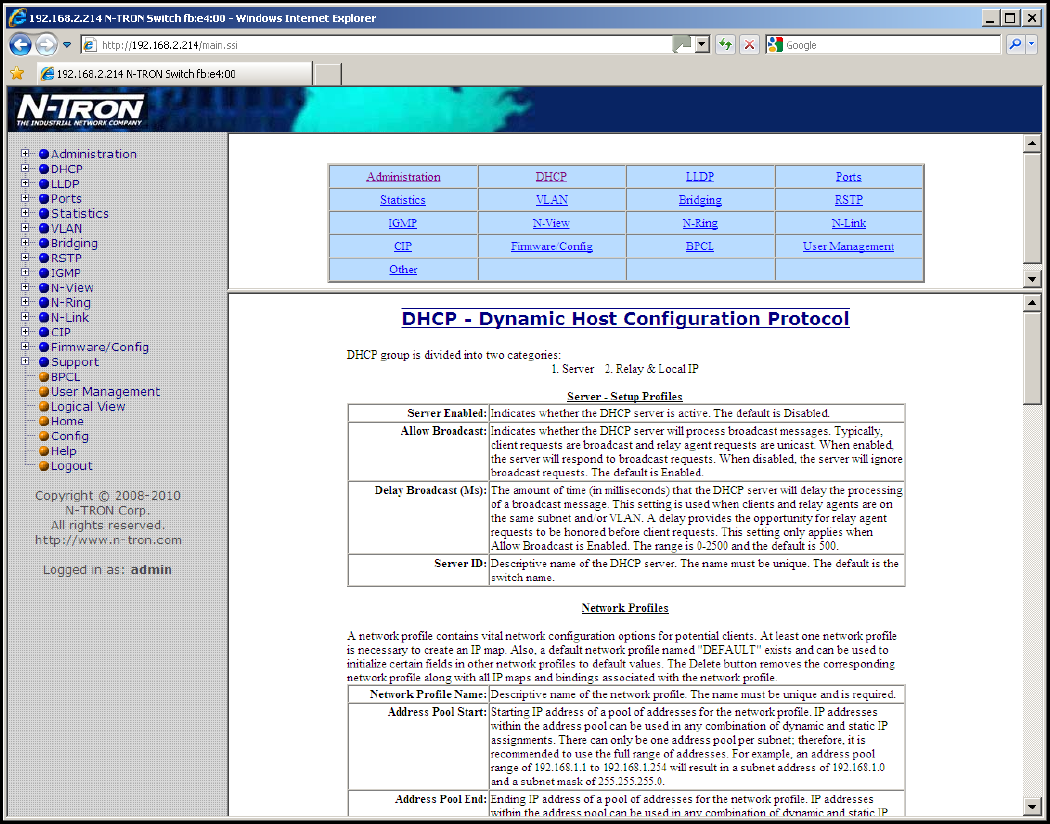Click the Other link in top table
Screen dimensions: 1050x824
point(403,269)
